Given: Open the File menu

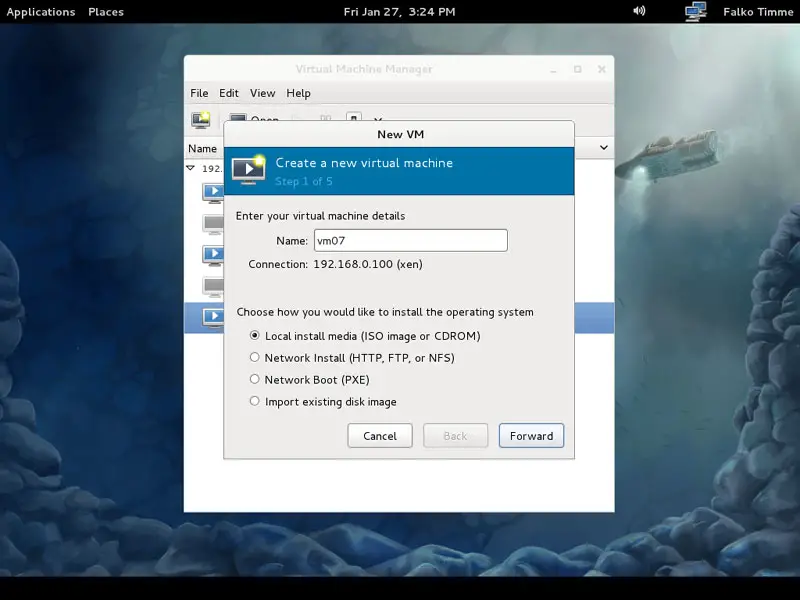Looking at the screenshot, I should pos(199,93).
